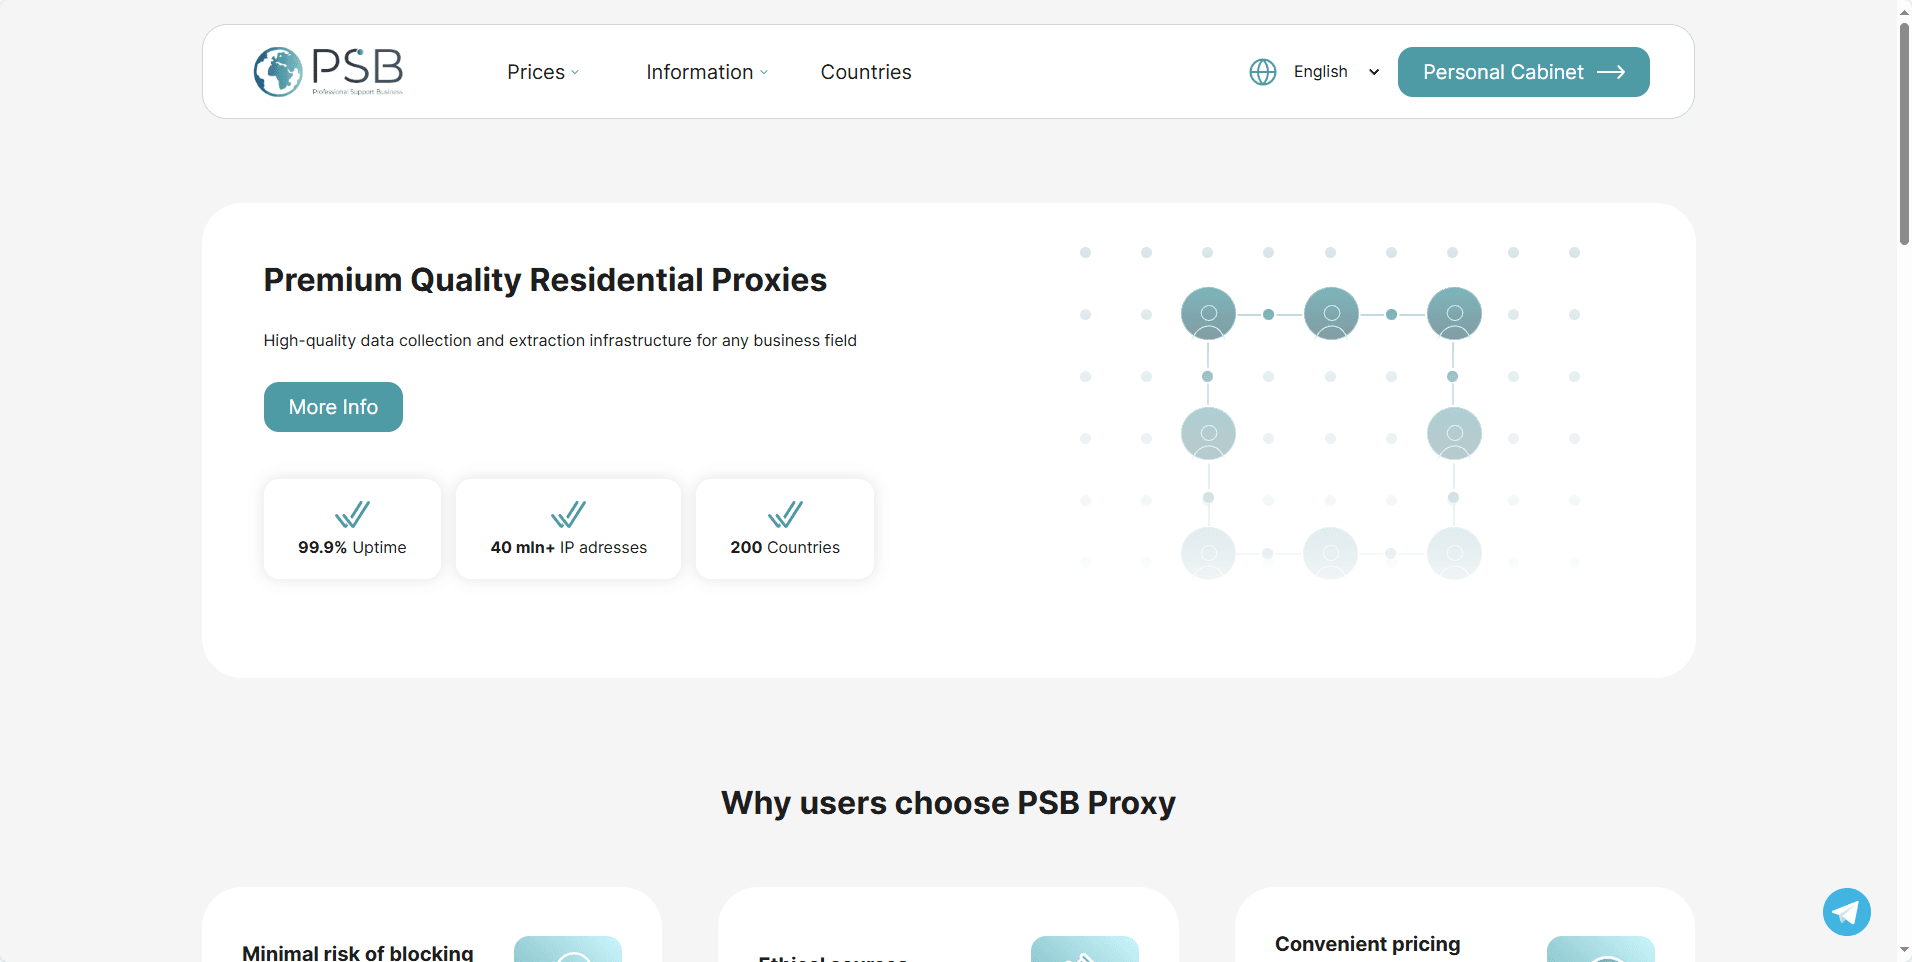
Task: Click the 200 Countries stat card
Action: [784, 528]
